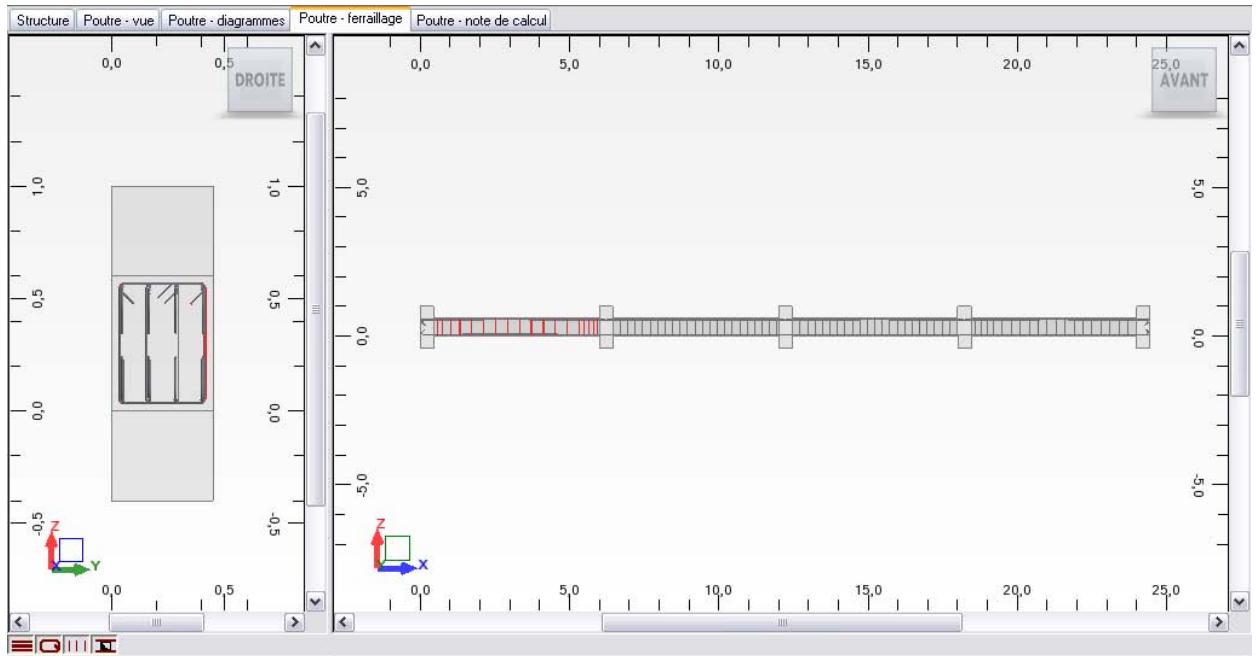Click section view scroll-up arrow
The image size is (1256, 656).
316,46
